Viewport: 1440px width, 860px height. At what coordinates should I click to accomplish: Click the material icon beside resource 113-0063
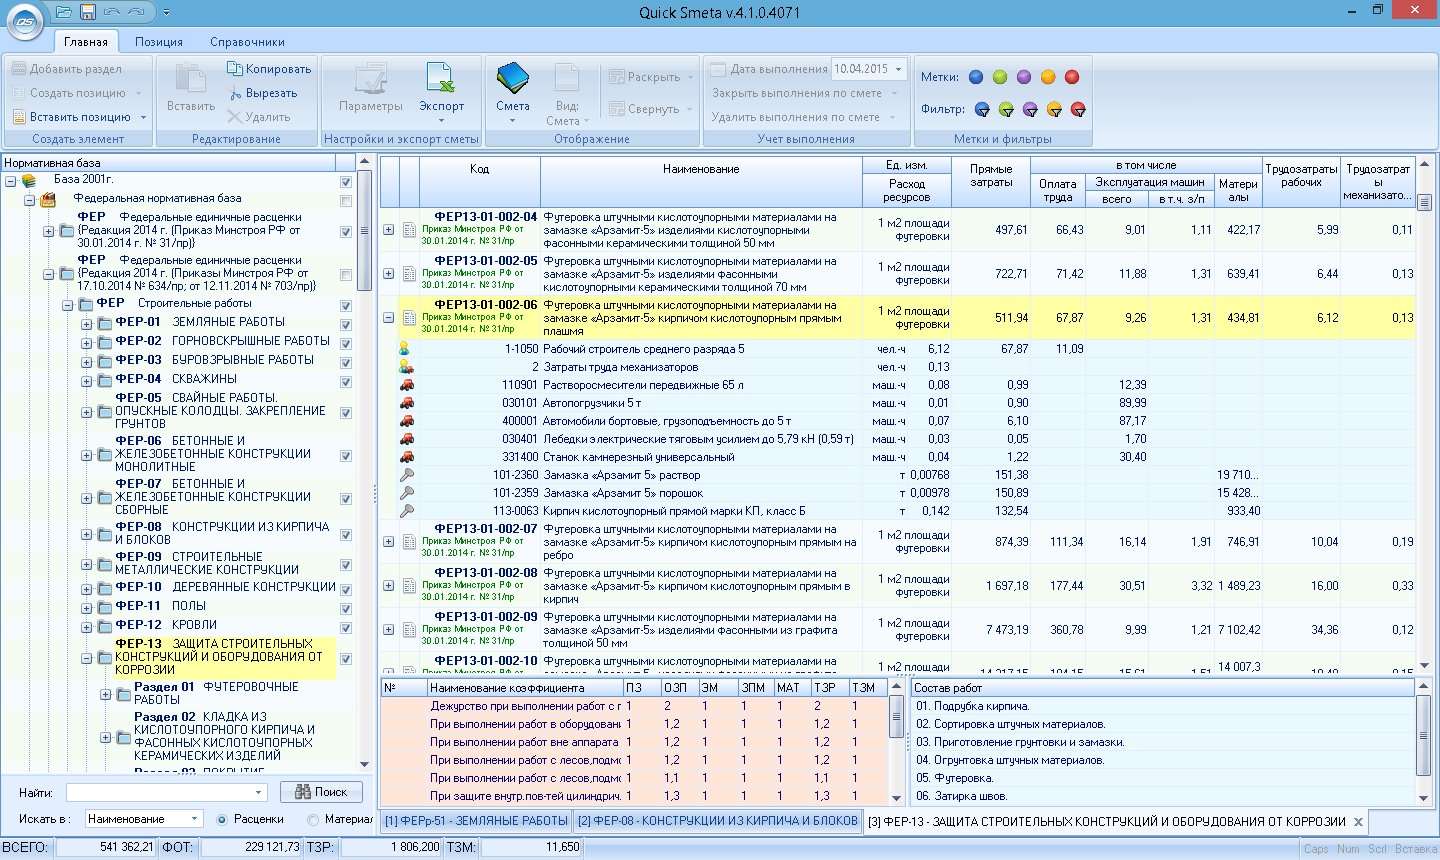(406, 511)
